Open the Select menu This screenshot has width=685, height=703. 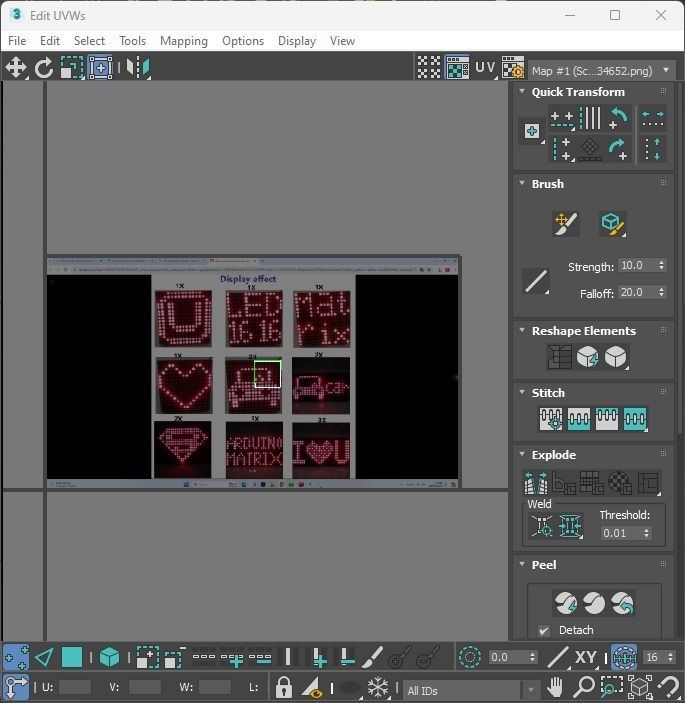[x=89, y=41]
